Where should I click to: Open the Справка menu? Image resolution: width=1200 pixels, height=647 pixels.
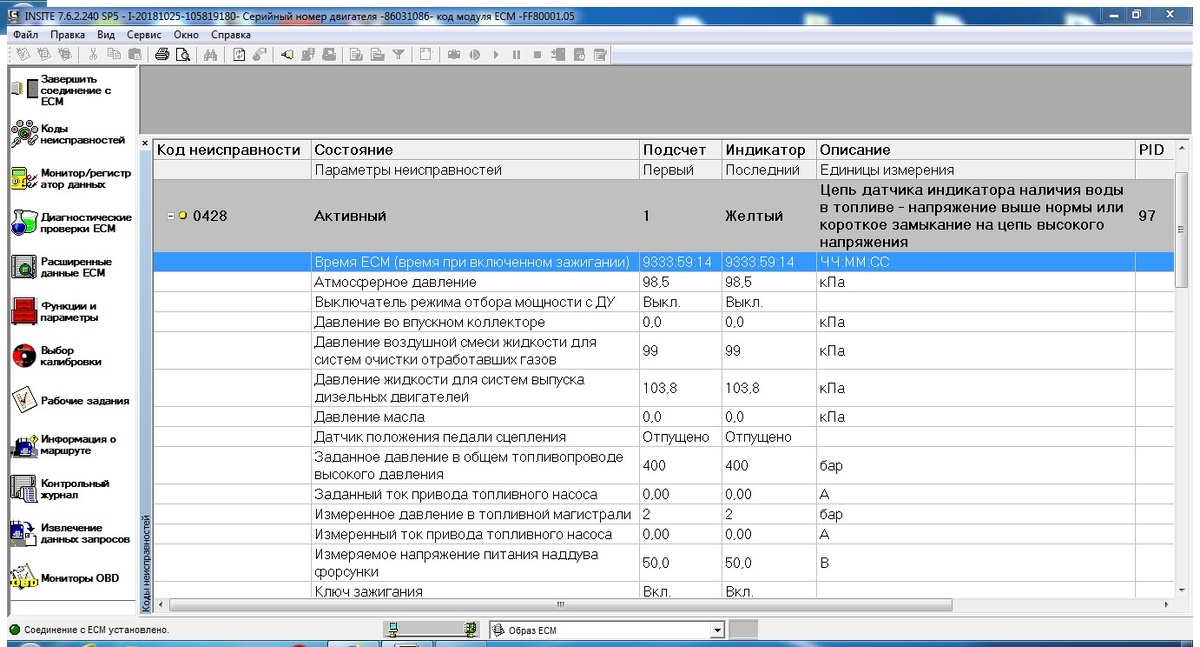pyautogui.click(x=231, y=34)
